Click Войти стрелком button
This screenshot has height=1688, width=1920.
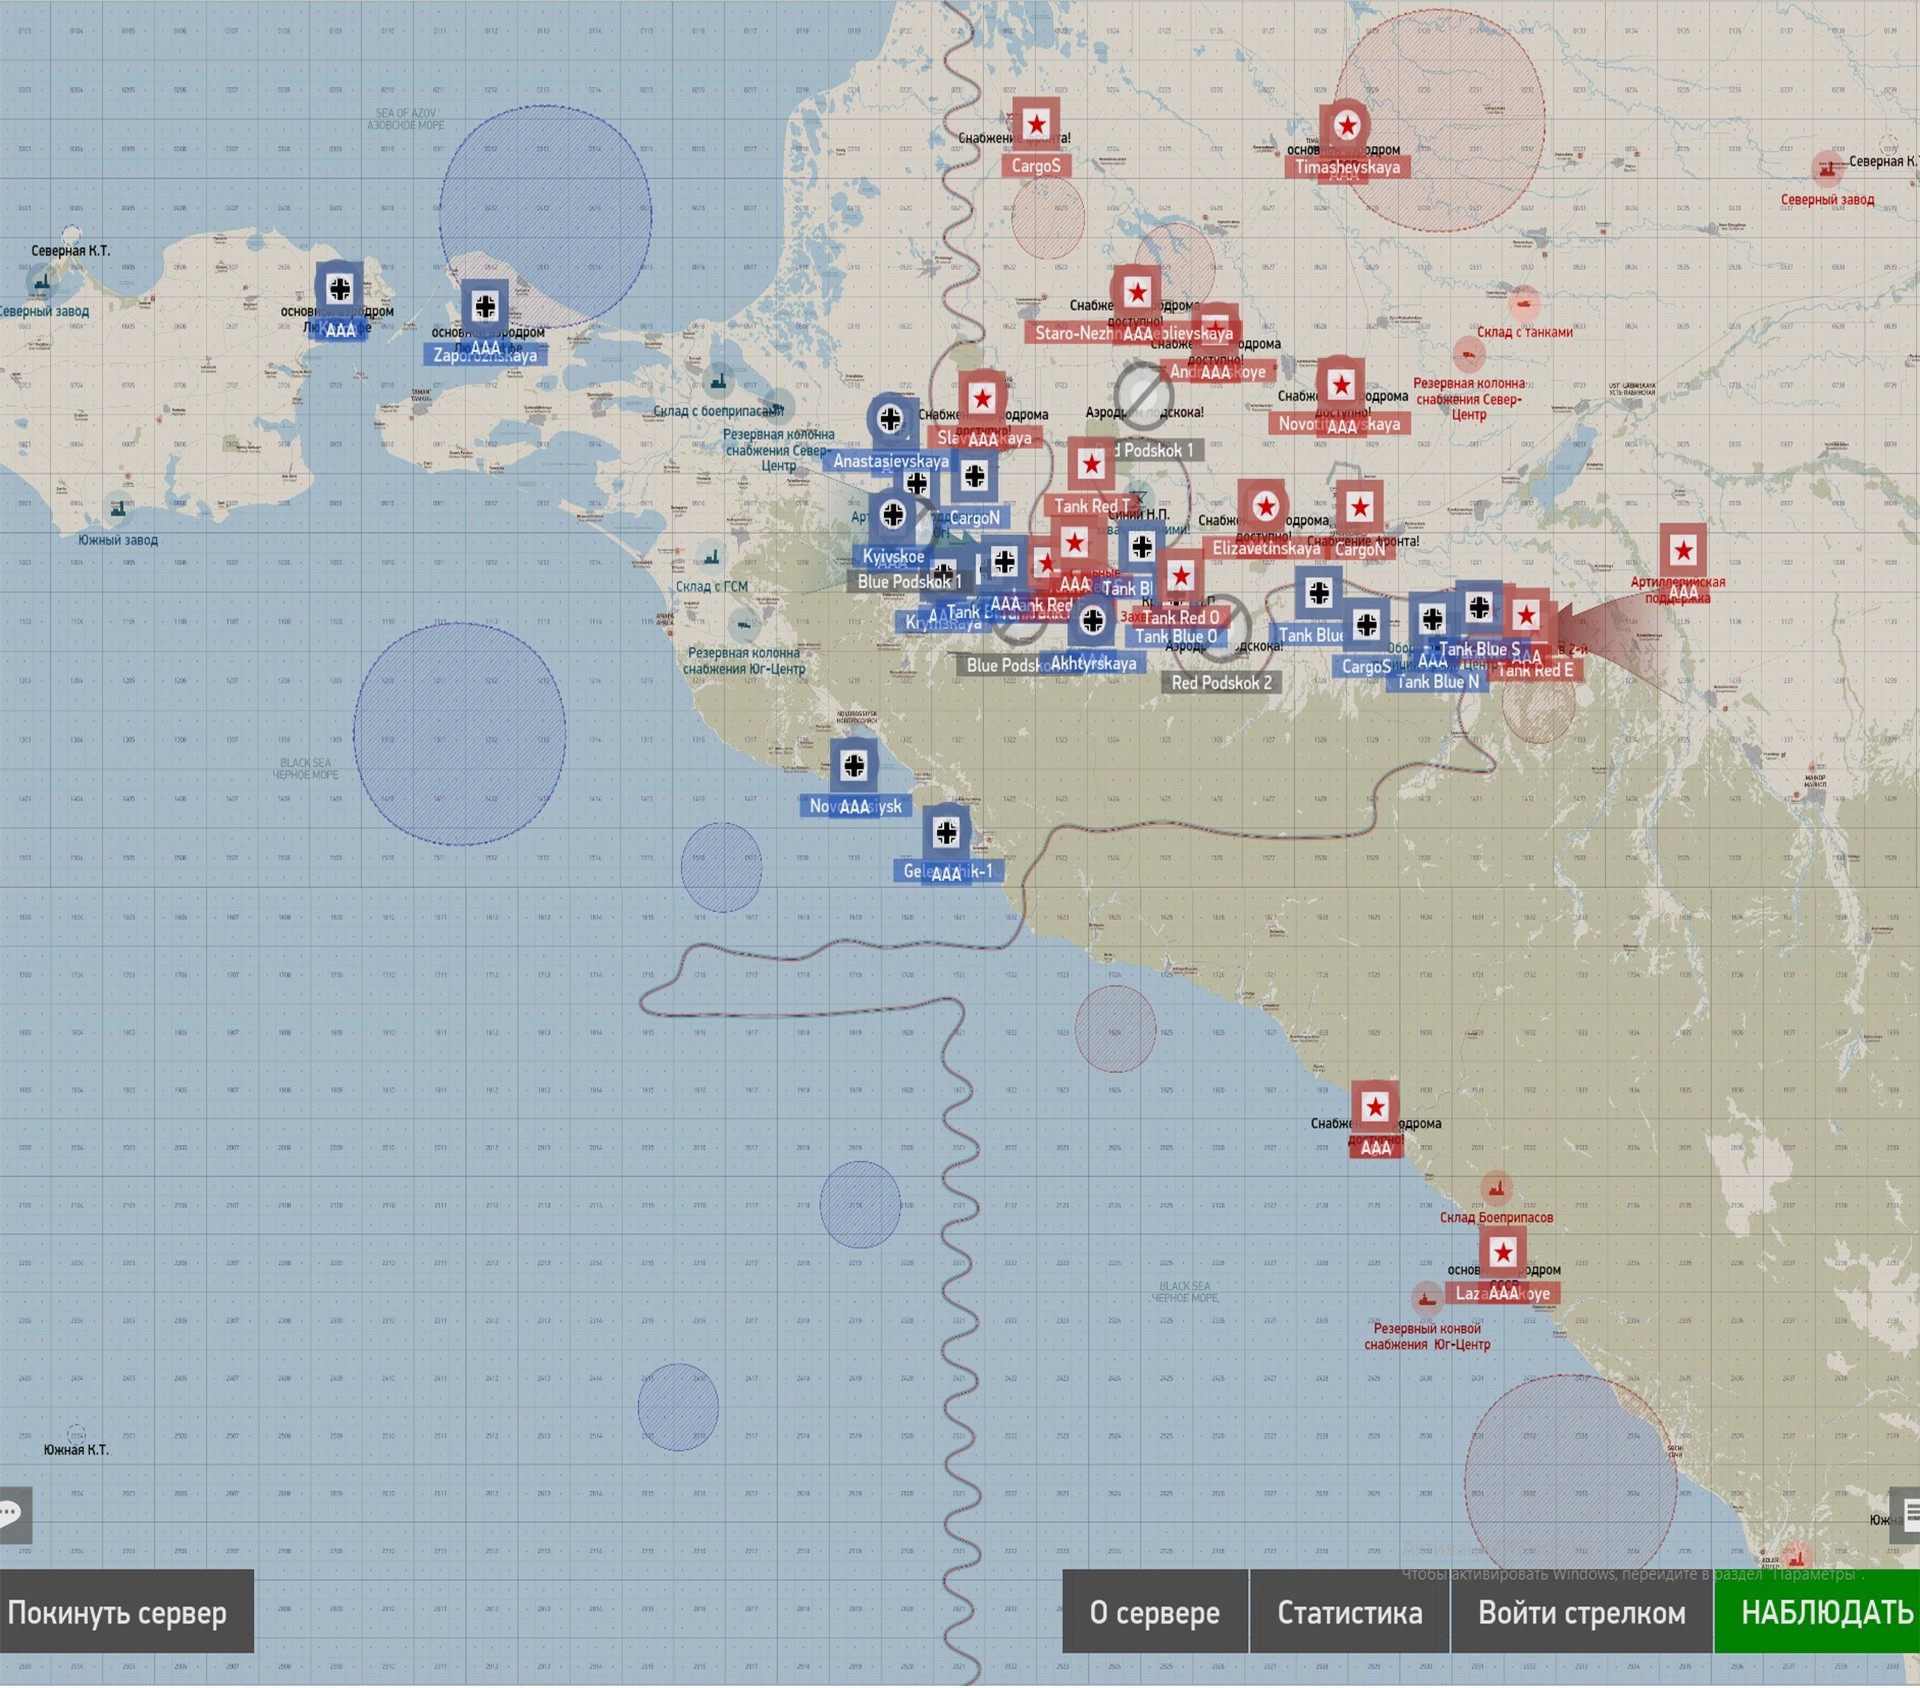[1581, 1612]
